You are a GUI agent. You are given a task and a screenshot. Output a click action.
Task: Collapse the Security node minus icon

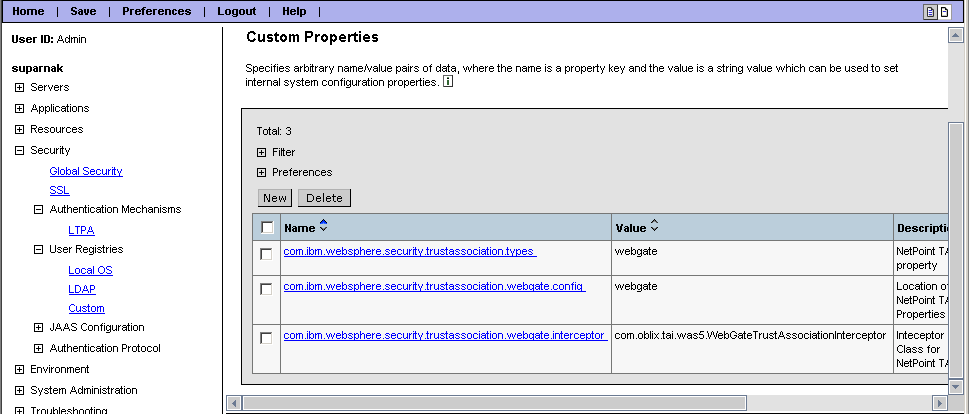19,151
